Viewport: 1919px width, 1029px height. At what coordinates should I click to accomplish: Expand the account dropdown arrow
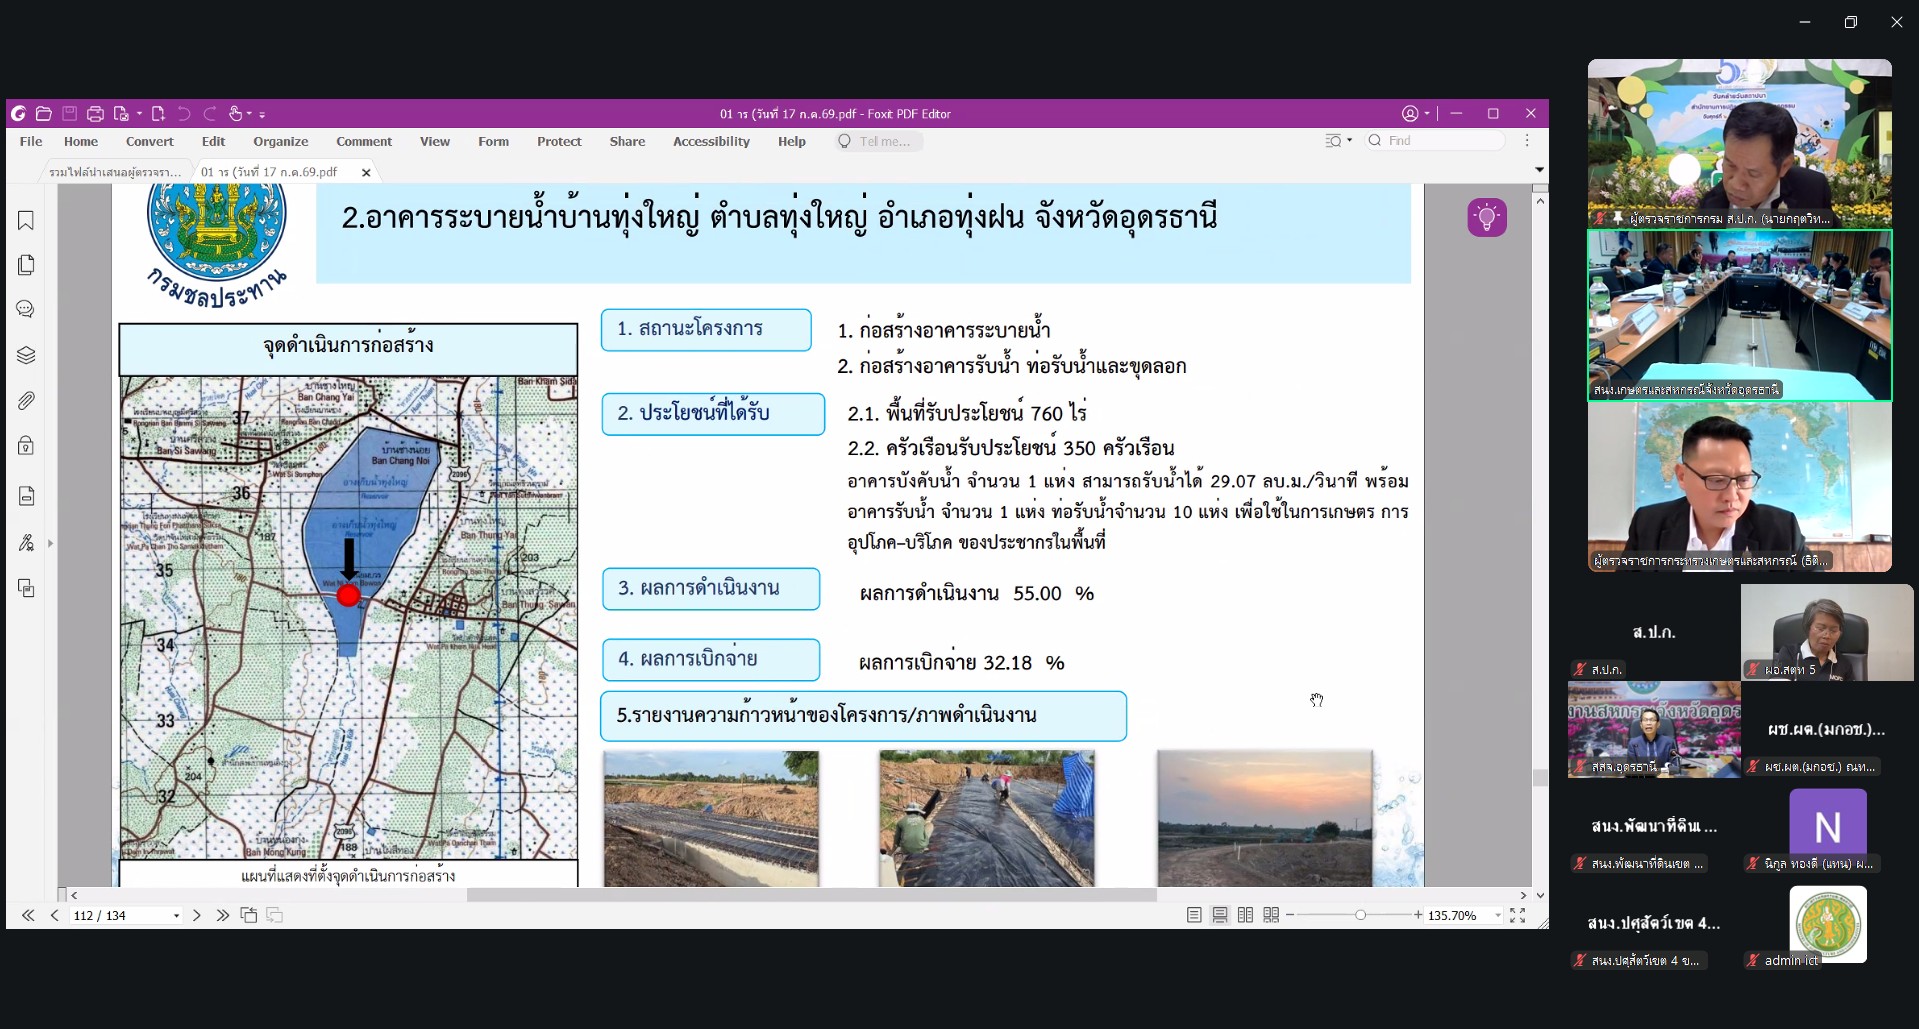tap(1427, 114)
